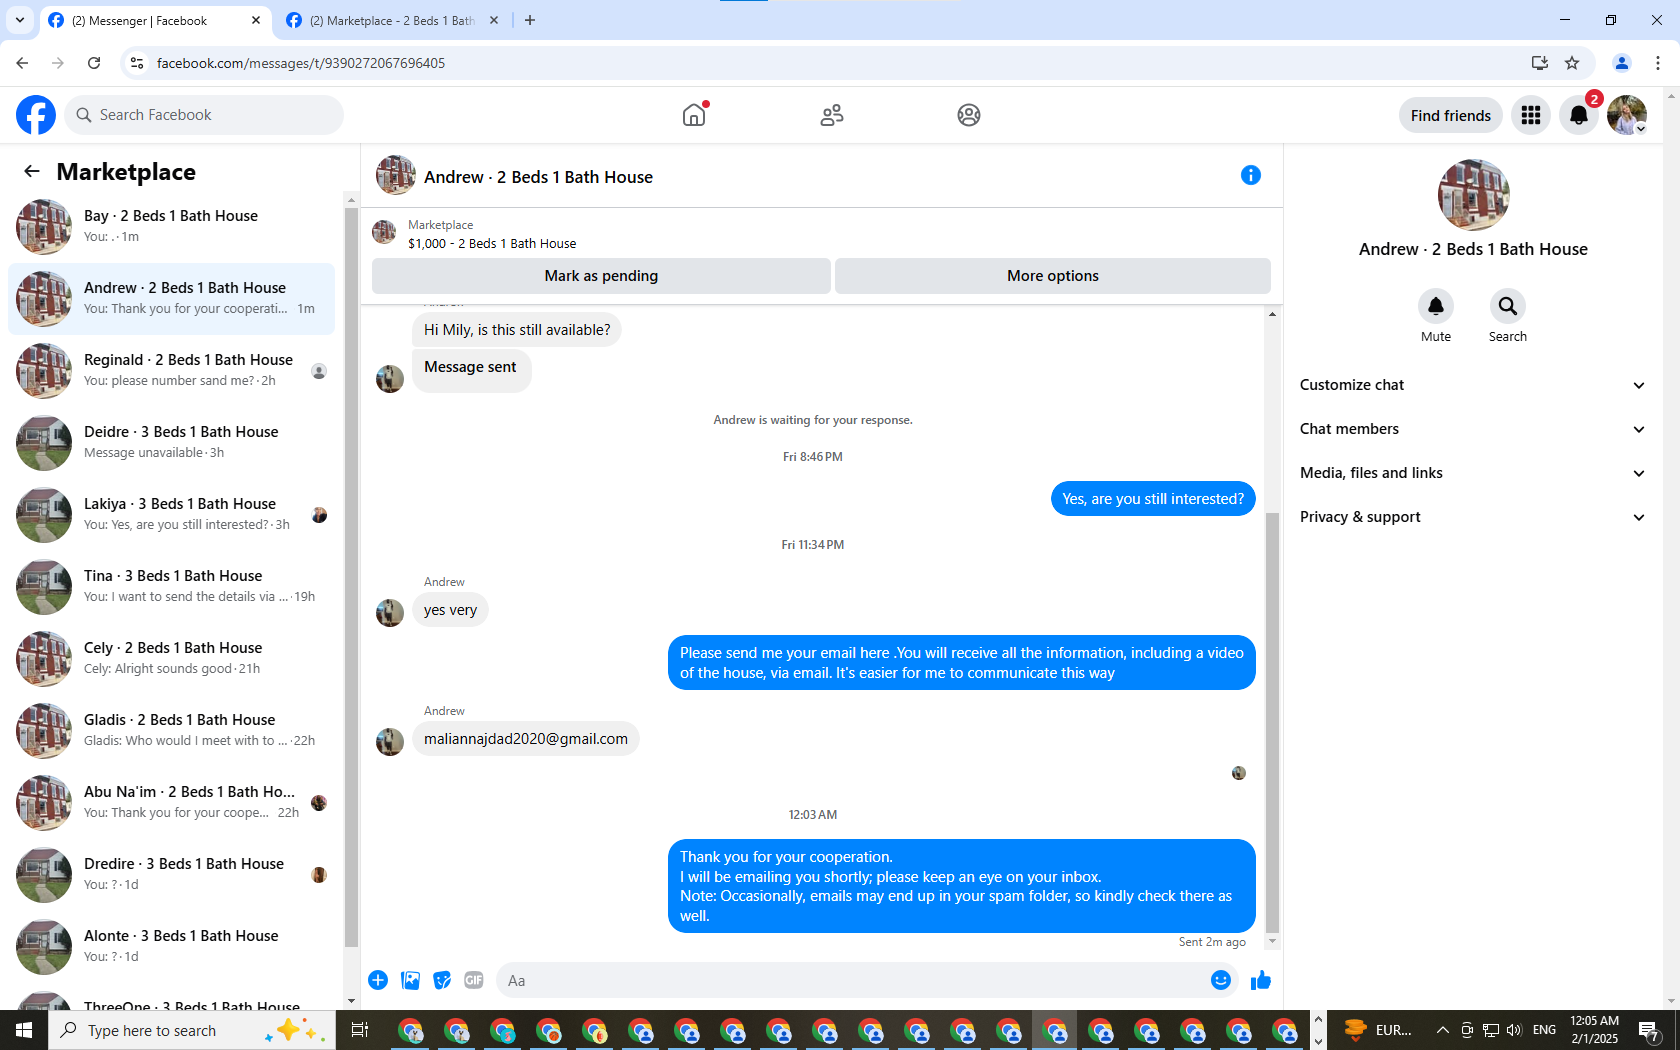Viewport: 1680px width, 1050px height.
Task: Click the install app icon in address bar
Action: pyautogui.click(x=1539, y=63)
